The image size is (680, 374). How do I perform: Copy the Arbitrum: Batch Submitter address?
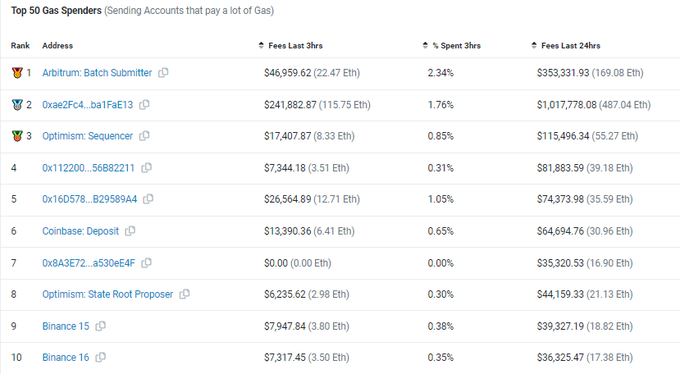tap(163, 73)
